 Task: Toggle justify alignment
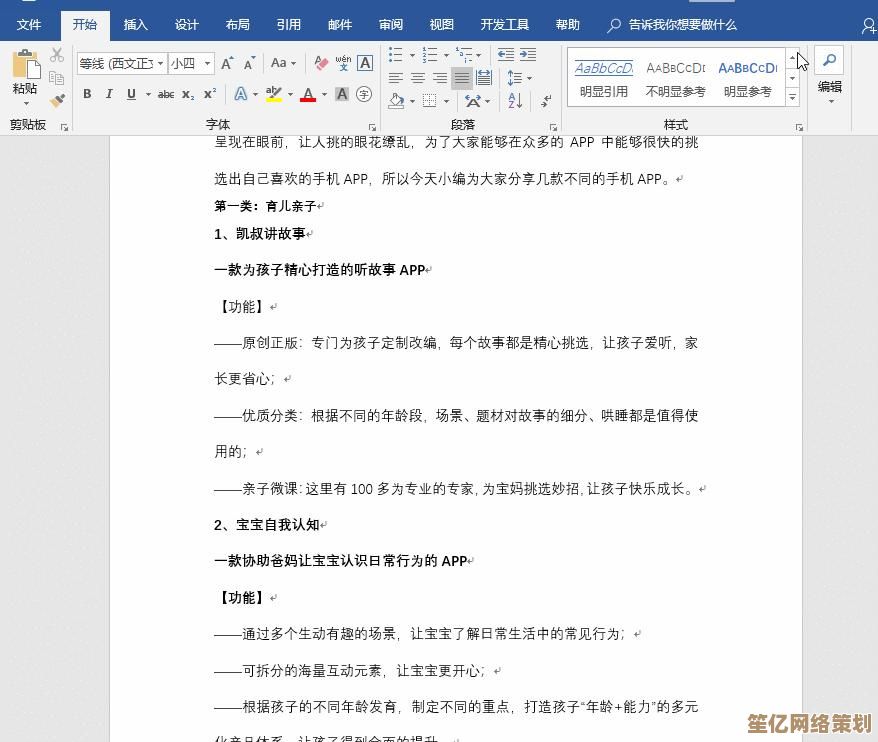pos(462,78)
